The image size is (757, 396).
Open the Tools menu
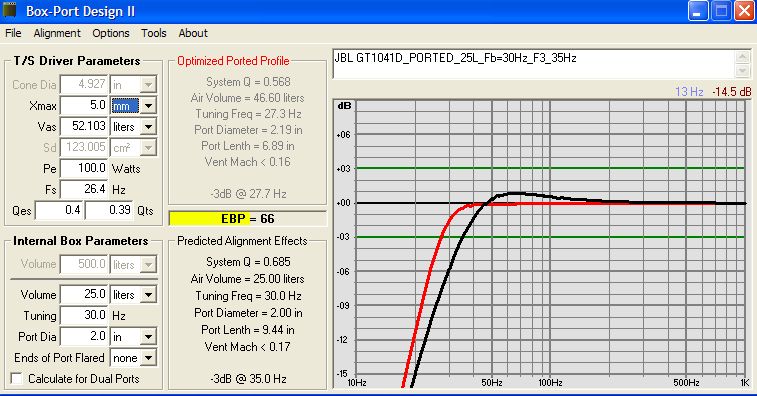pyautogui.click(x=154, y=33)
